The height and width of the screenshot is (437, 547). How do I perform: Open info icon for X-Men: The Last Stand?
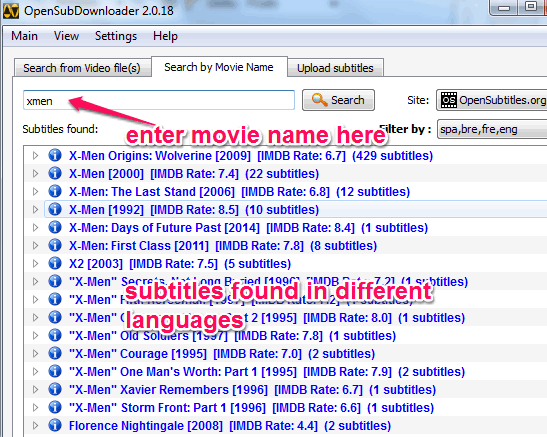[55, 191]
